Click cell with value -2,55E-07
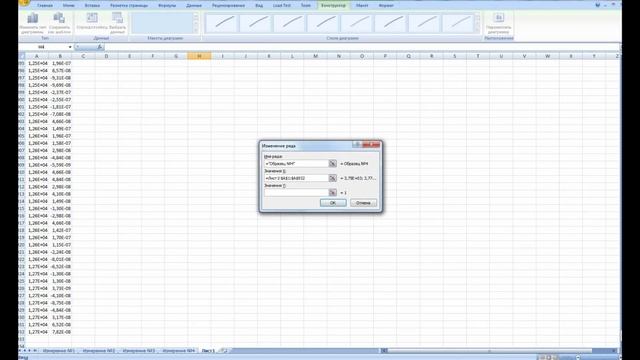The height and width of the screenshot is (360, 640). [x=60, y=100]
